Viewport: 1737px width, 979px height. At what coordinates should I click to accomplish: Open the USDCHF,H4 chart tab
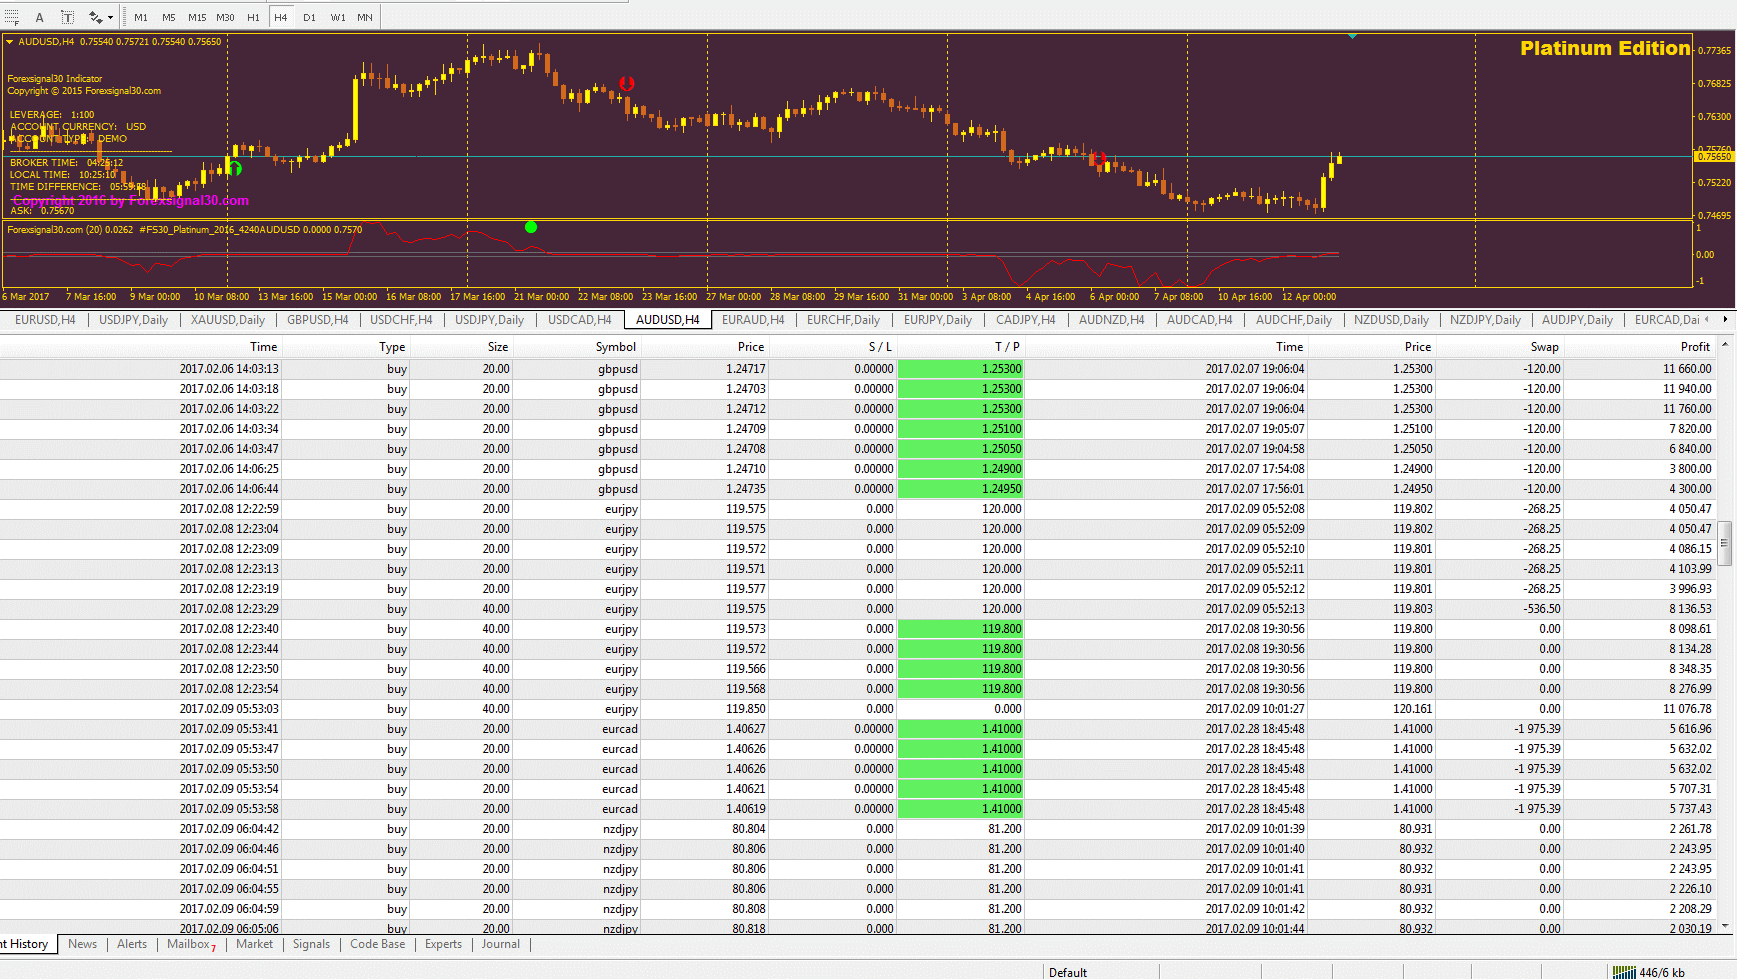[401, 320]
